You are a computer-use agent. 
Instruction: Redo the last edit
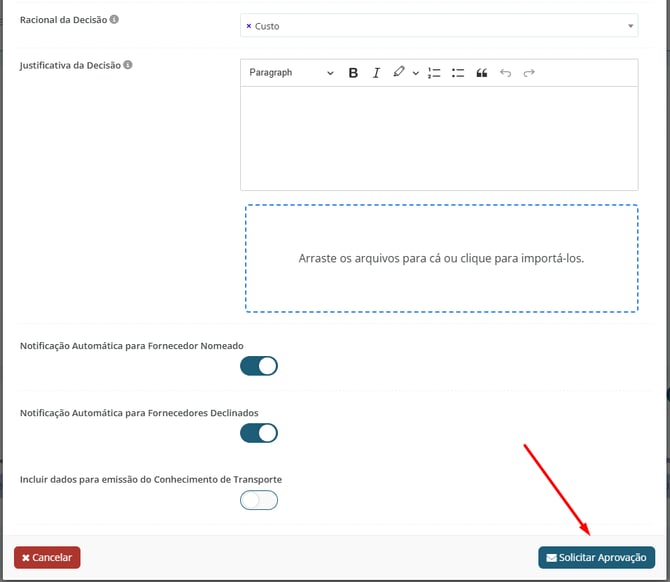coord(529,73)
